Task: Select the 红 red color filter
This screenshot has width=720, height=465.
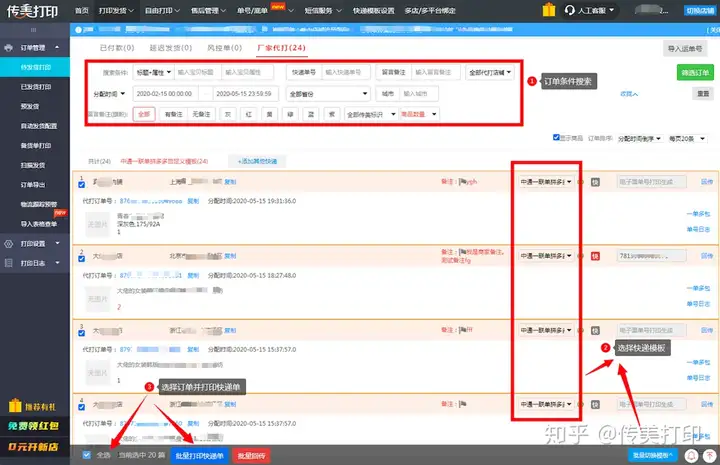Action: pos(248,114)
